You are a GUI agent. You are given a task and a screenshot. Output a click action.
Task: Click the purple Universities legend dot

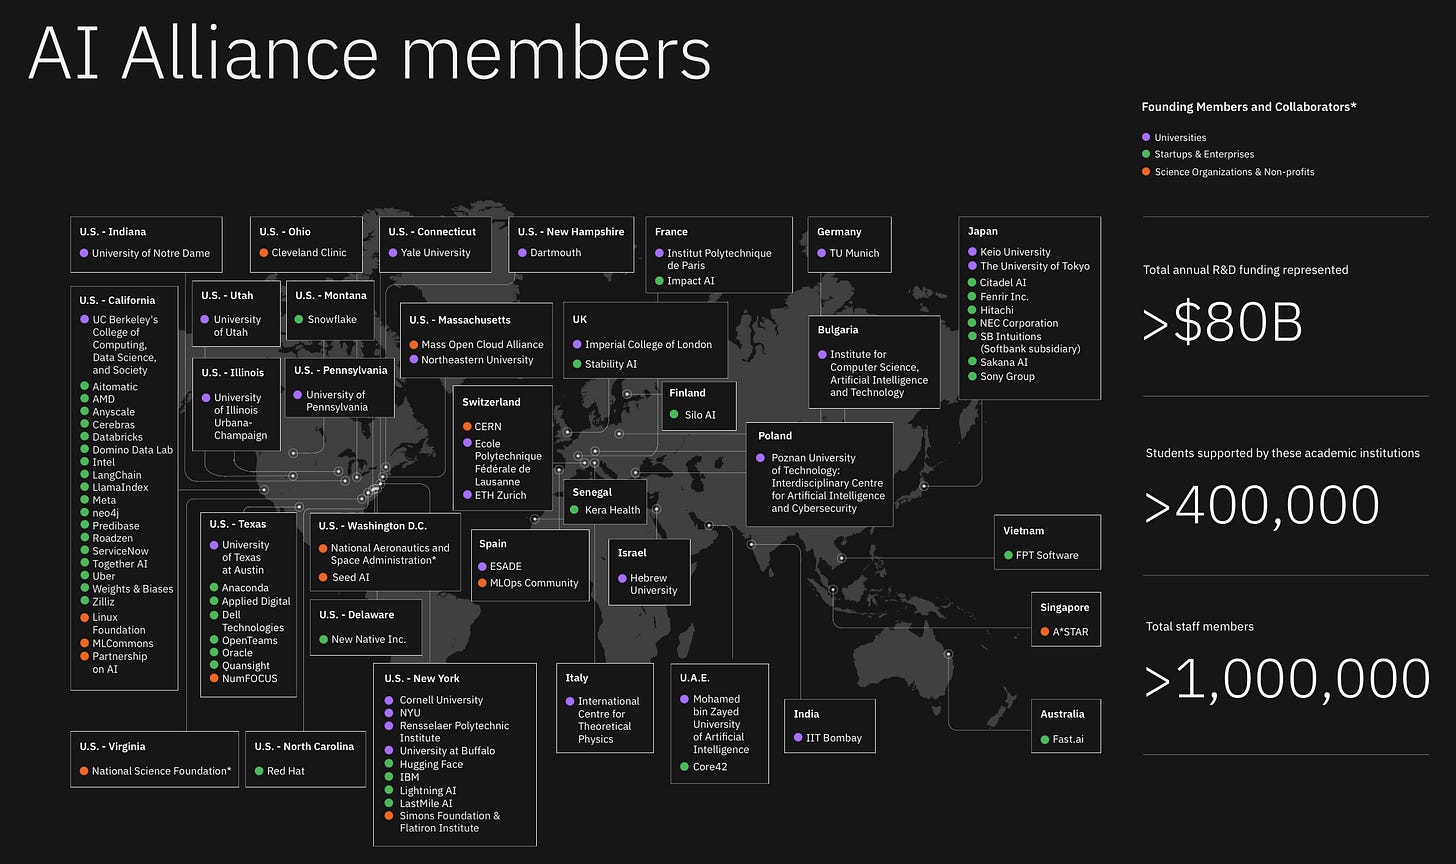tap(1146, 138)
